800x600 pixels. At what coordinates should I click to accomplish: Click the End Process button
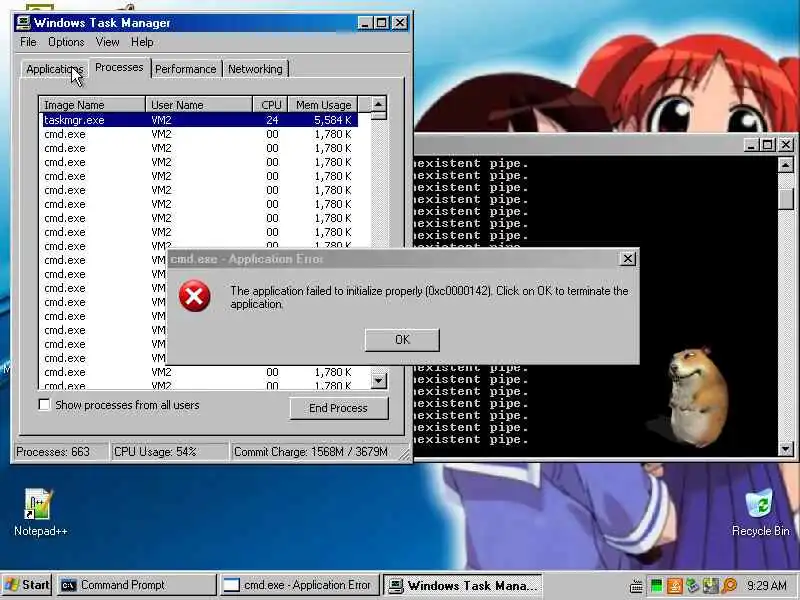(x=338, y=408)
